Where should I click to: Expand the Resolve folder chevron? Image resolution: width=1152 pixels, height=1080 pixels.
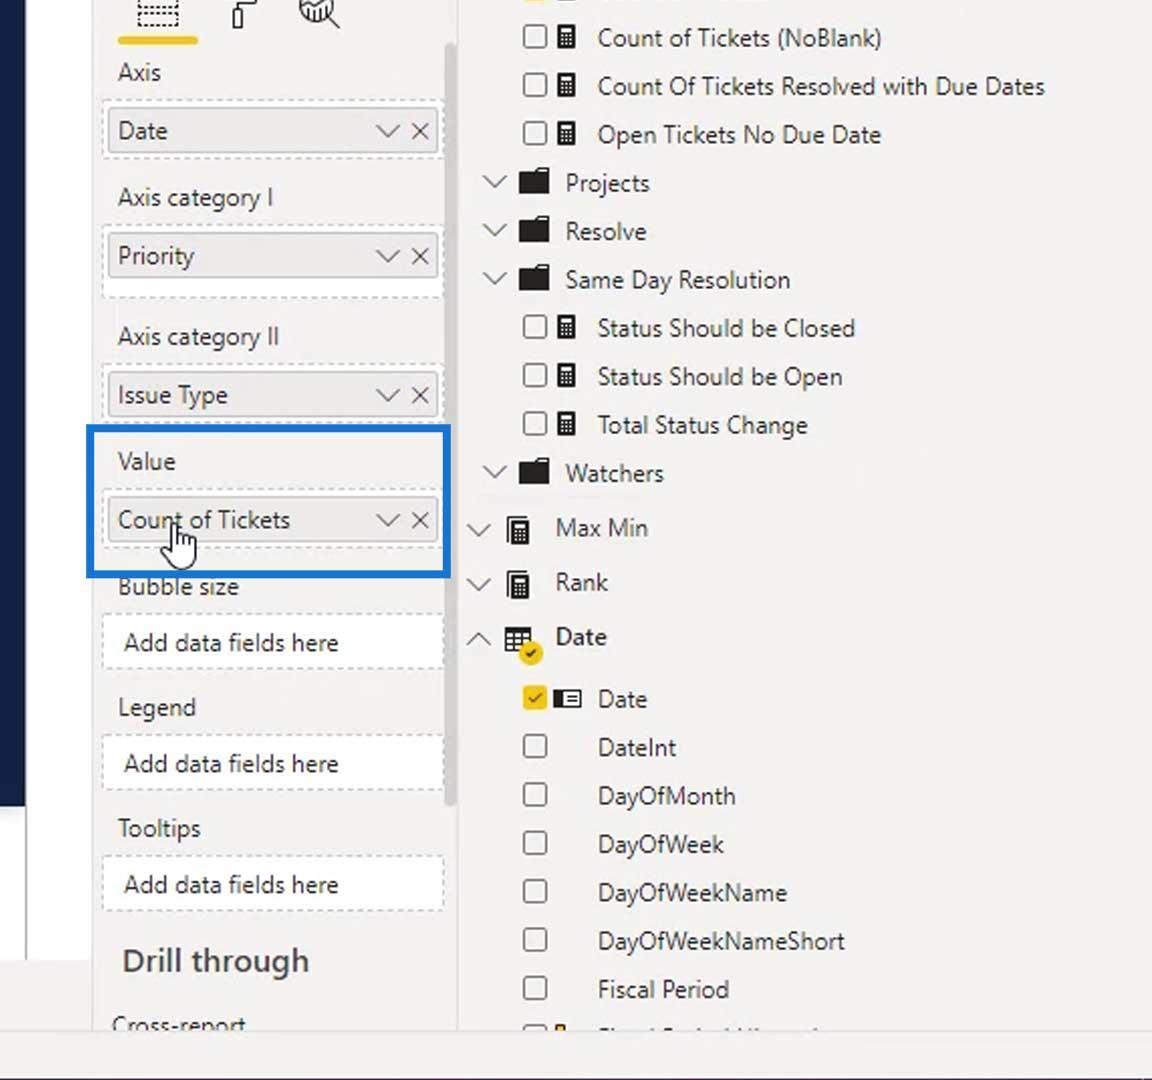pyautogui.click(x=495, y=230)
